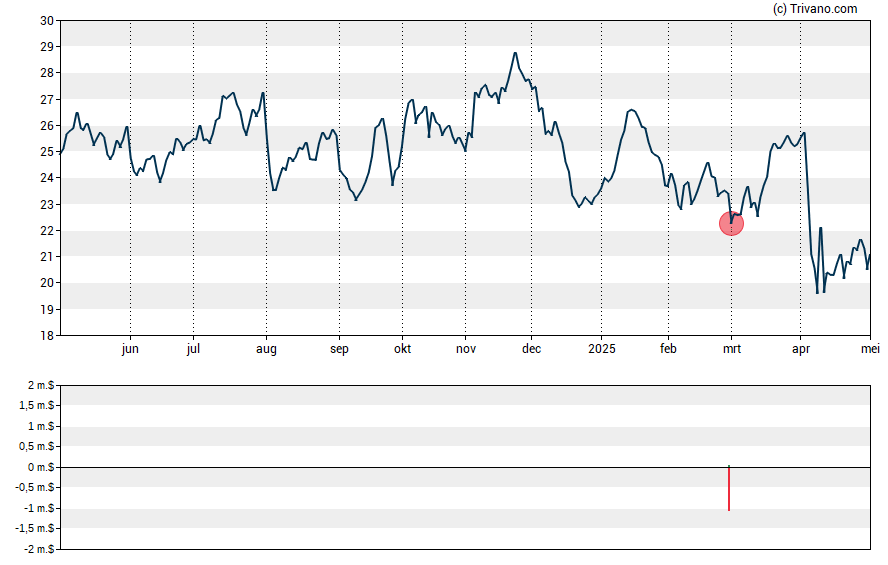The height and width of the screenshot is (565, 888).
Task: Click the price axis value 20
Action: 47,283
